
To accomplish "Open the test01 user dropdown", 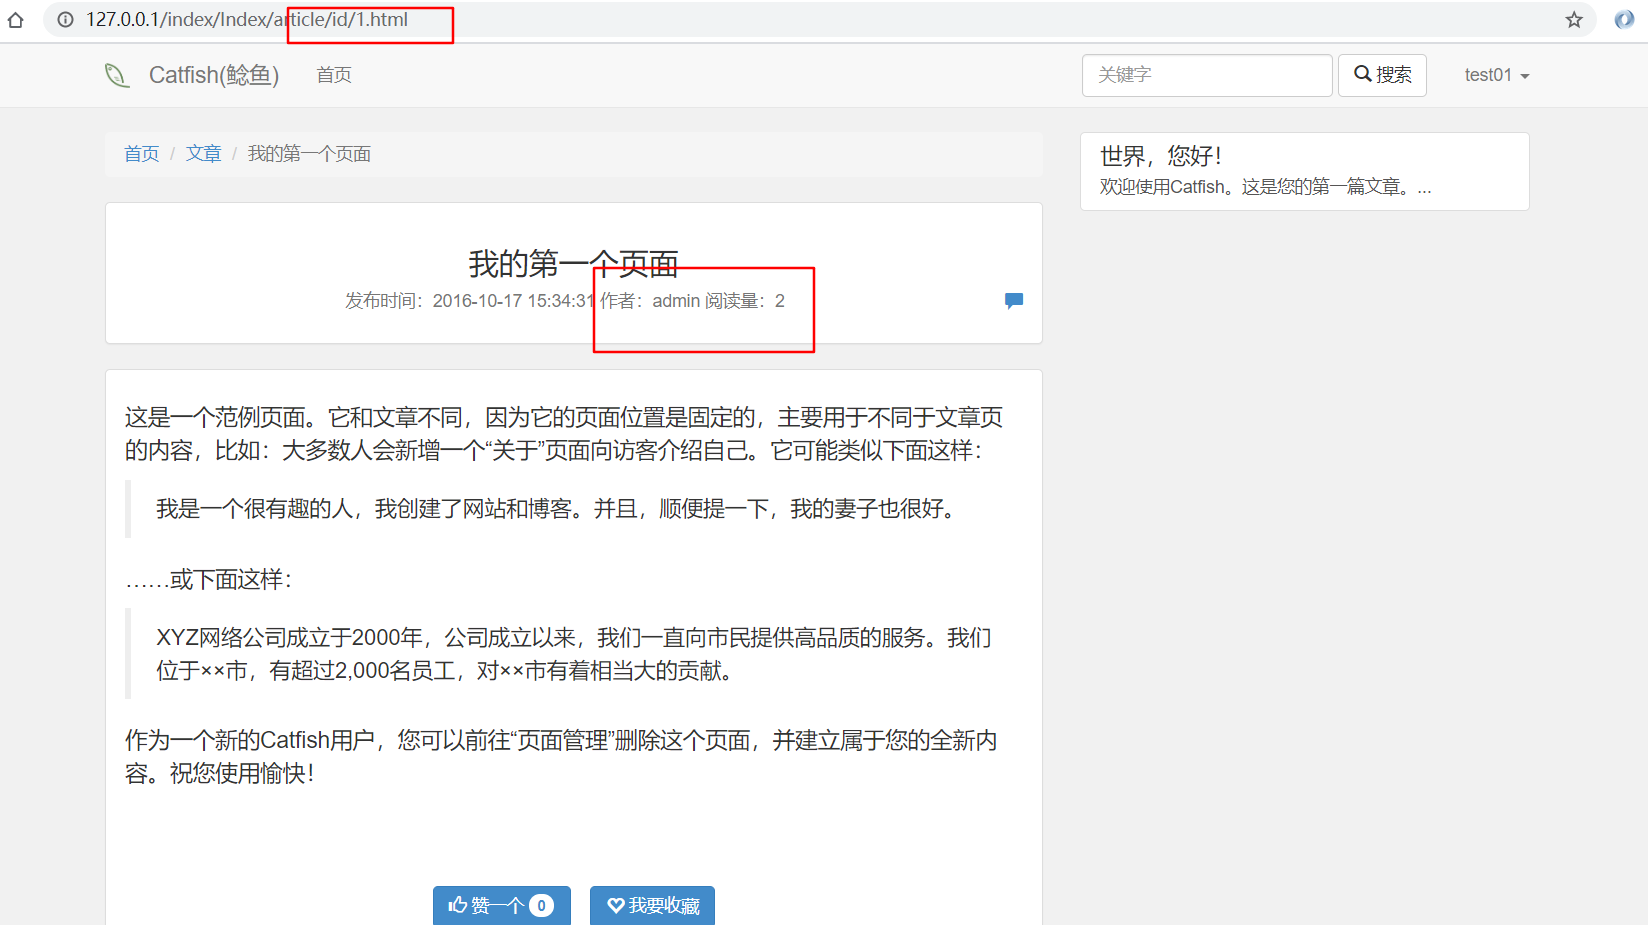I will click(x=1494, y=74).
